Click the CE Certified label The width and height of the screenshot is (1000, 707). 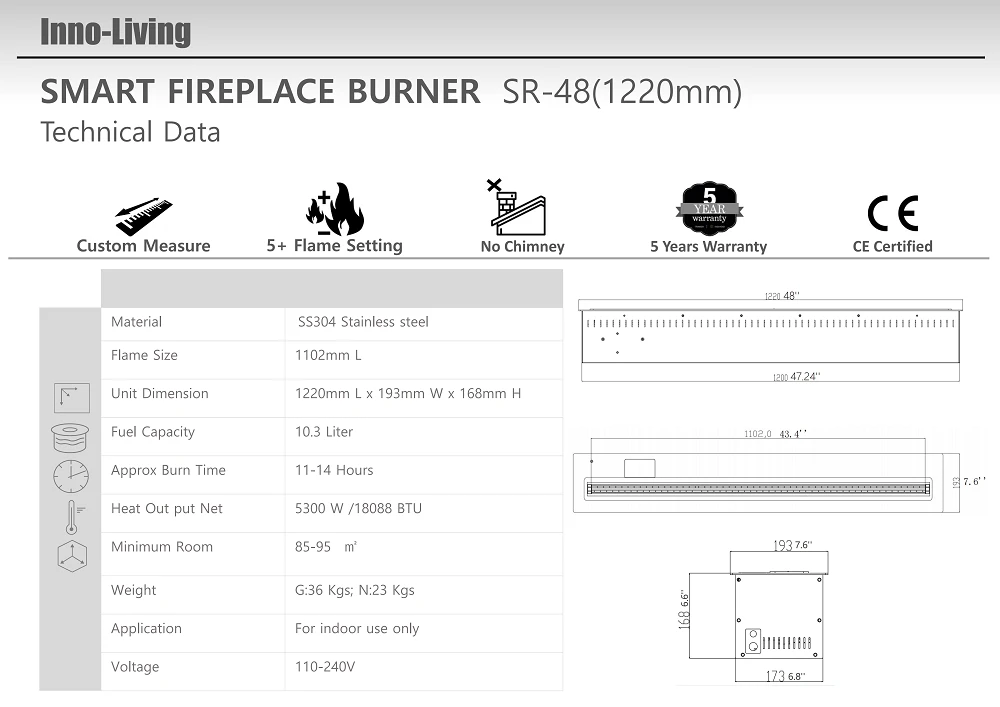[892, 246]
